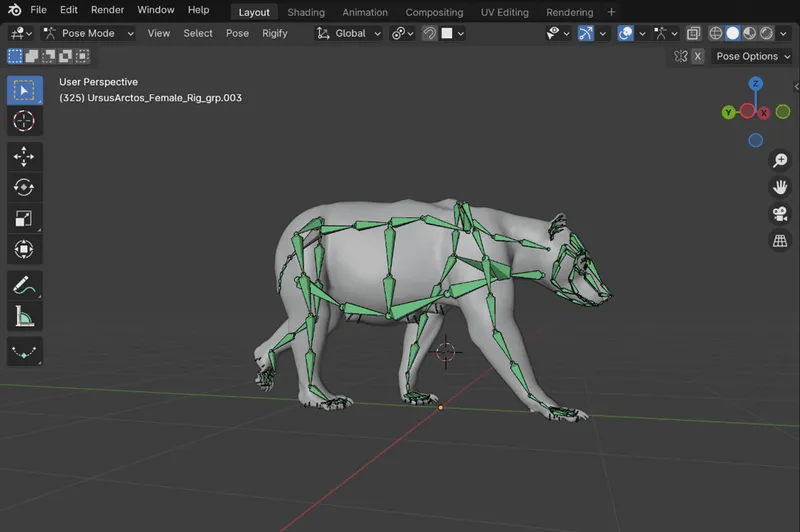This screenshot has width=800, height=532.
Task: Open the Render menu
Action: tap(107, 10)
